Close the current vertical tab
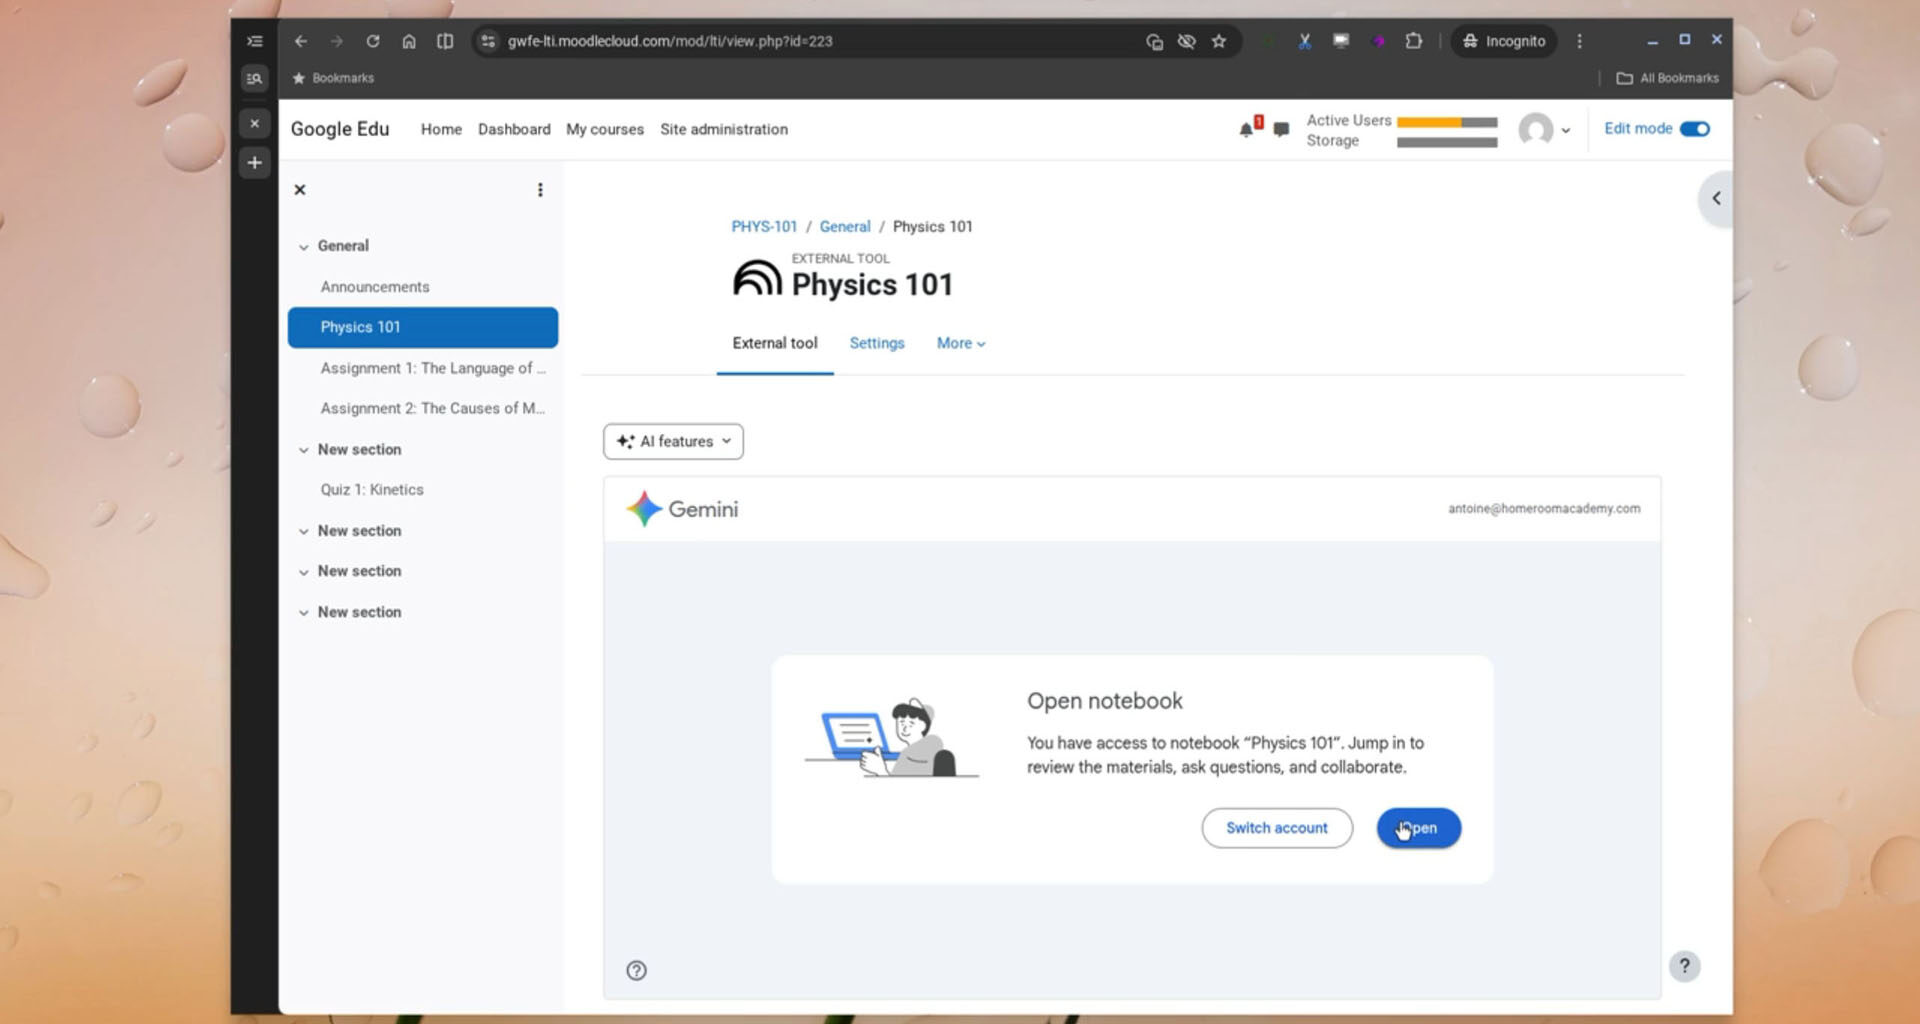Viewport: 1920px width, 1024px height. coord(255,123)
